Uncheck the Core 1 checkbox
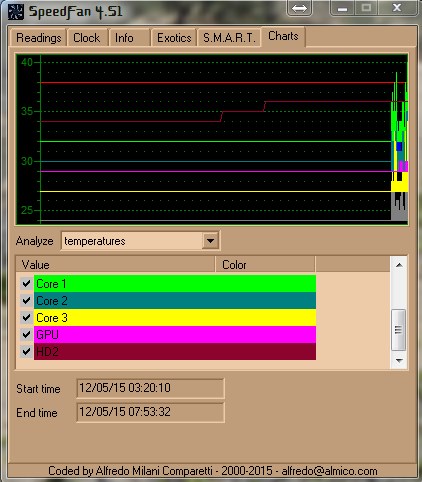The height and width of the screenshot is (482, 422). click(26, 284)
